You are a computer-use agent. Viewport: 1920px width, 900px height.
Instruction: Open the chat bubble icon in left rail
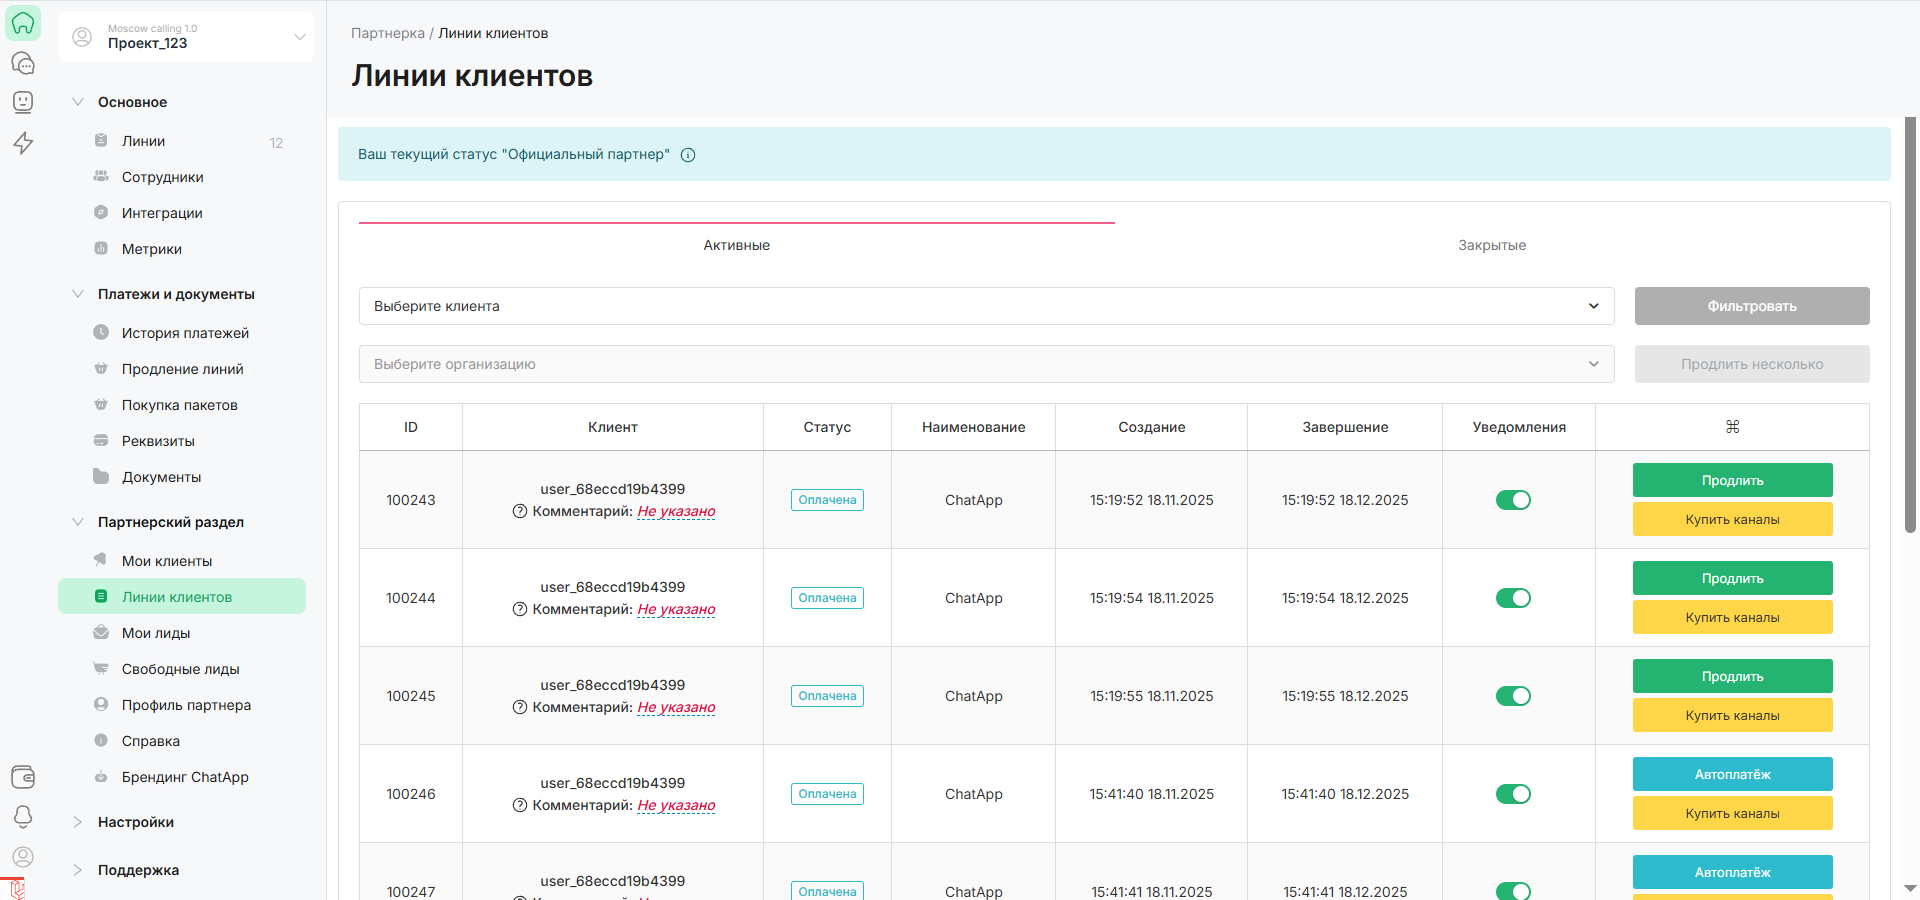click(x=23, y=63)
